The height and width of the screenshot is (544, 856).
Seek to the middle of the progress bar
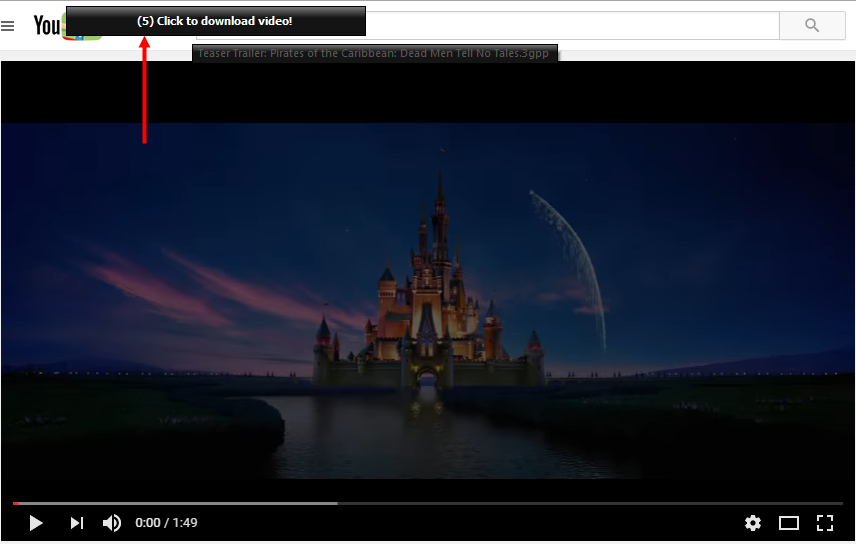[x=428, y=503]
